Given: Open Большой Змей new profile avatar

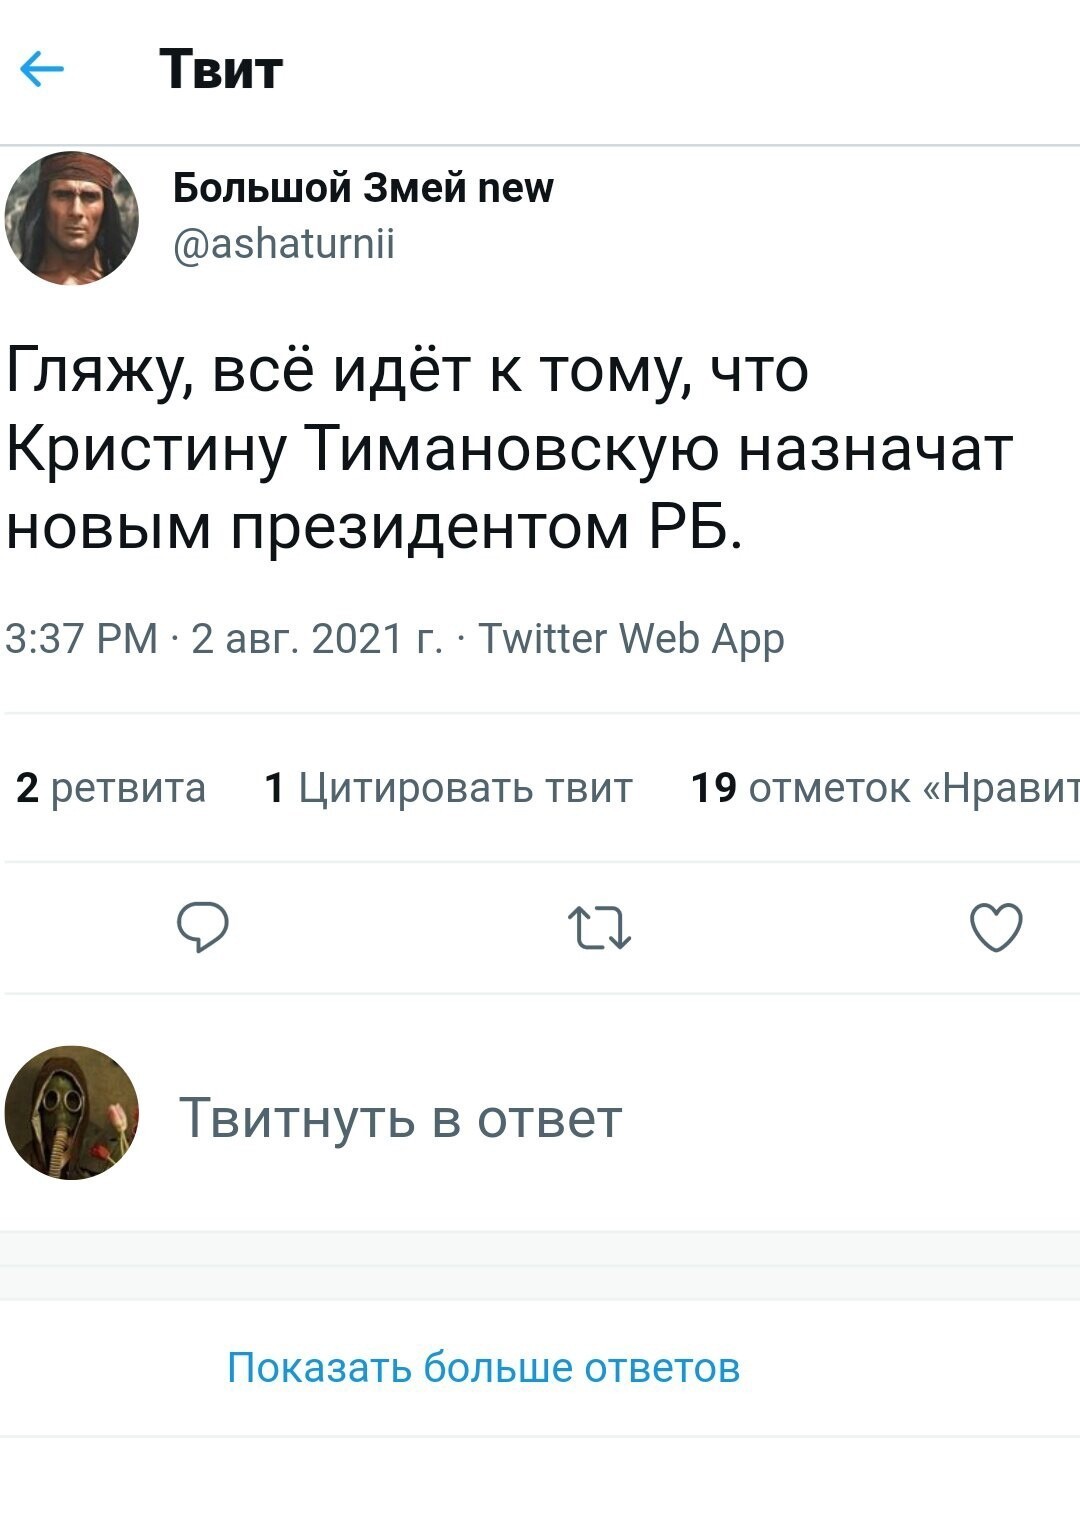Looking at the screenshot, I should [72, 219].
